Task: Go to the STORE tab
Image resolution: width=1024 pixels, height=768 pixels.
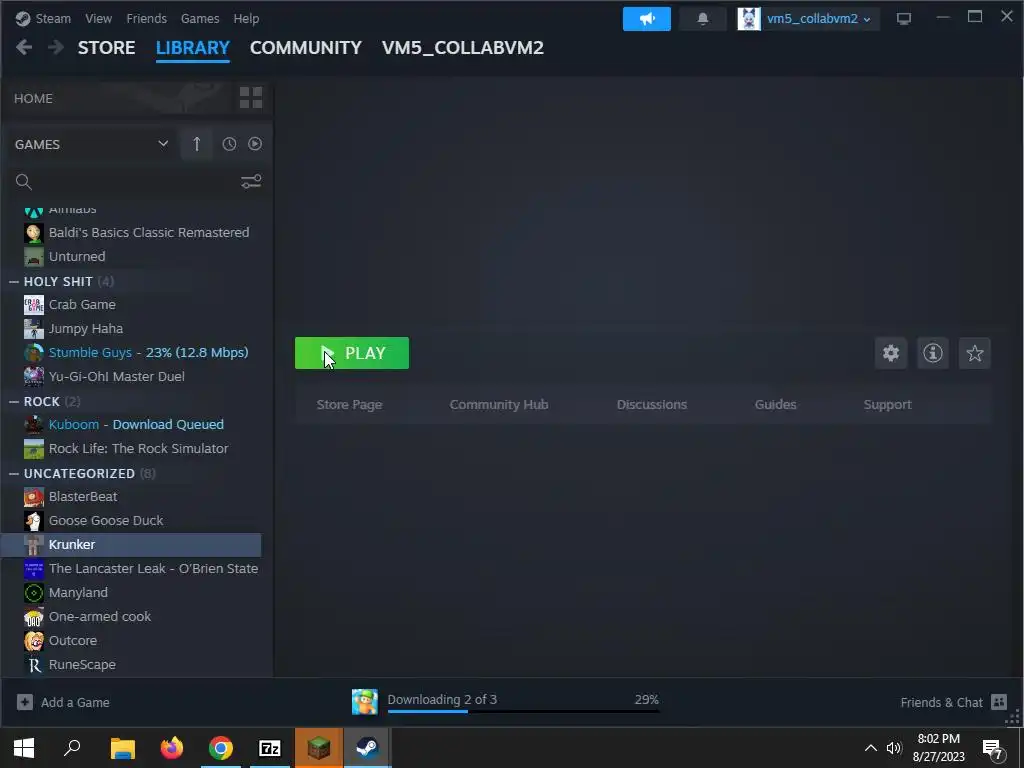Action: coord(106,48)
